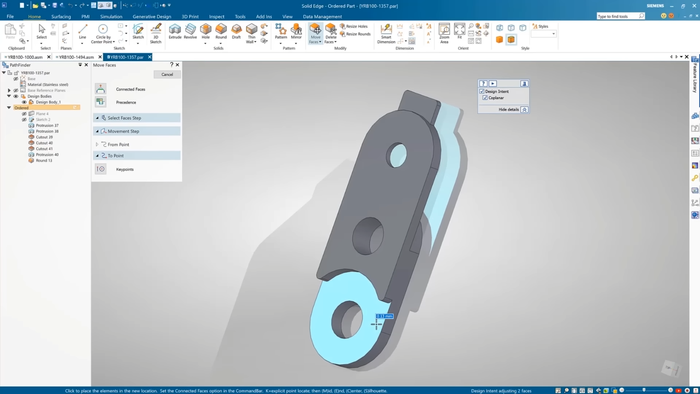Click Hide details in Design Intent panel
This screenshot has width=700, height=394.
pyautogui.click(x=508, y=109)
